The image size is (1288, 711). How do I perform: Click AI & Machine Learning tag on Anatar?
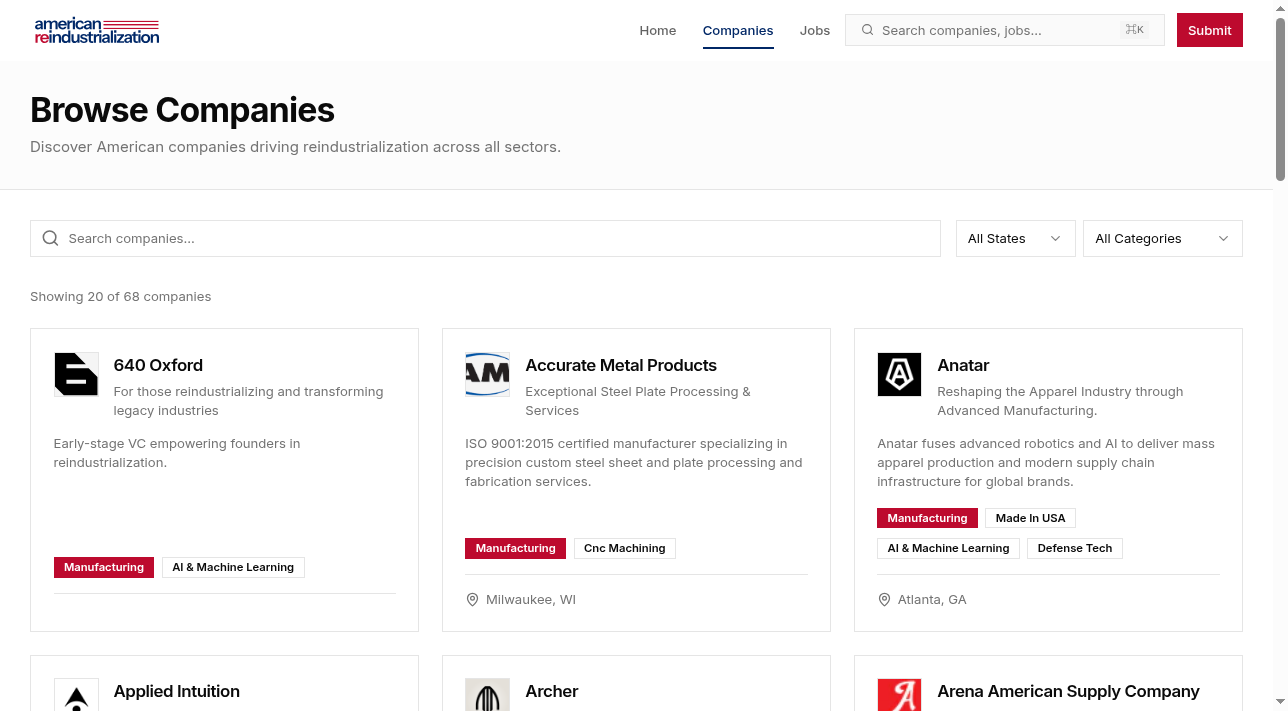[948, 548]
